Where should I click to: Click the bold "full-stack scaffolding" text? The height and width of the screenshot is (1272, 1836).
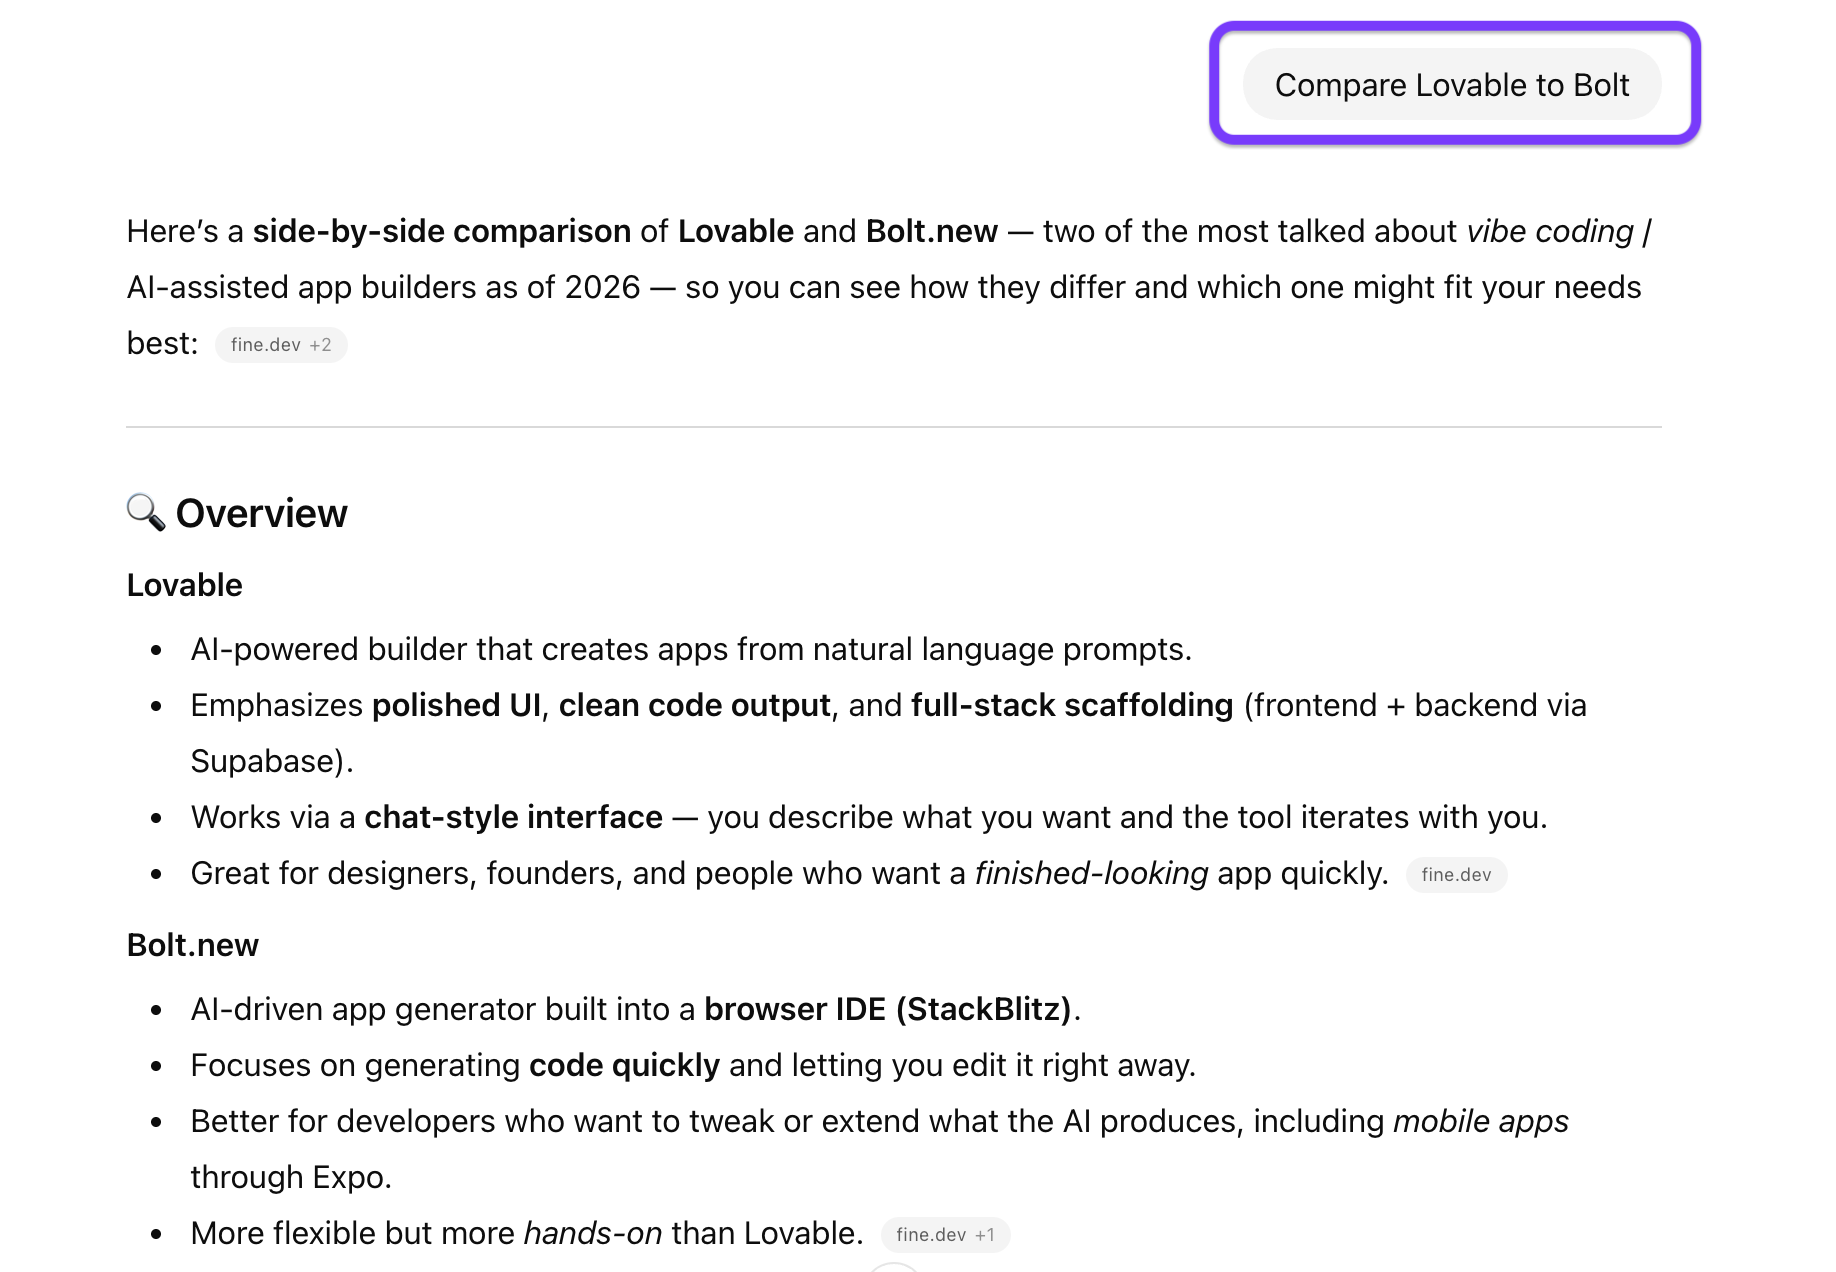[x=1072, y=705]
